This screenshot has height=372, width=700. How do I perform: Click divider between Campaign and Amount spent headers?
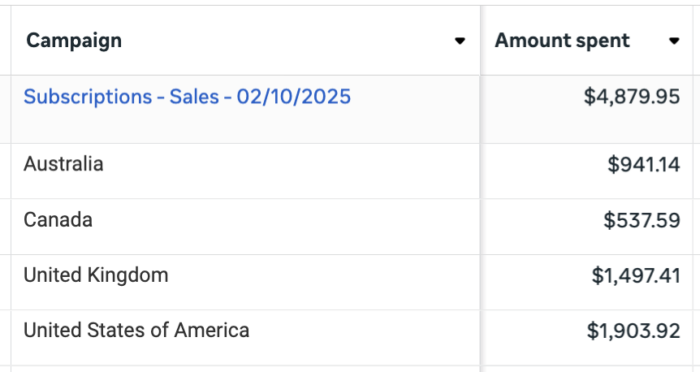click(481, 41)
